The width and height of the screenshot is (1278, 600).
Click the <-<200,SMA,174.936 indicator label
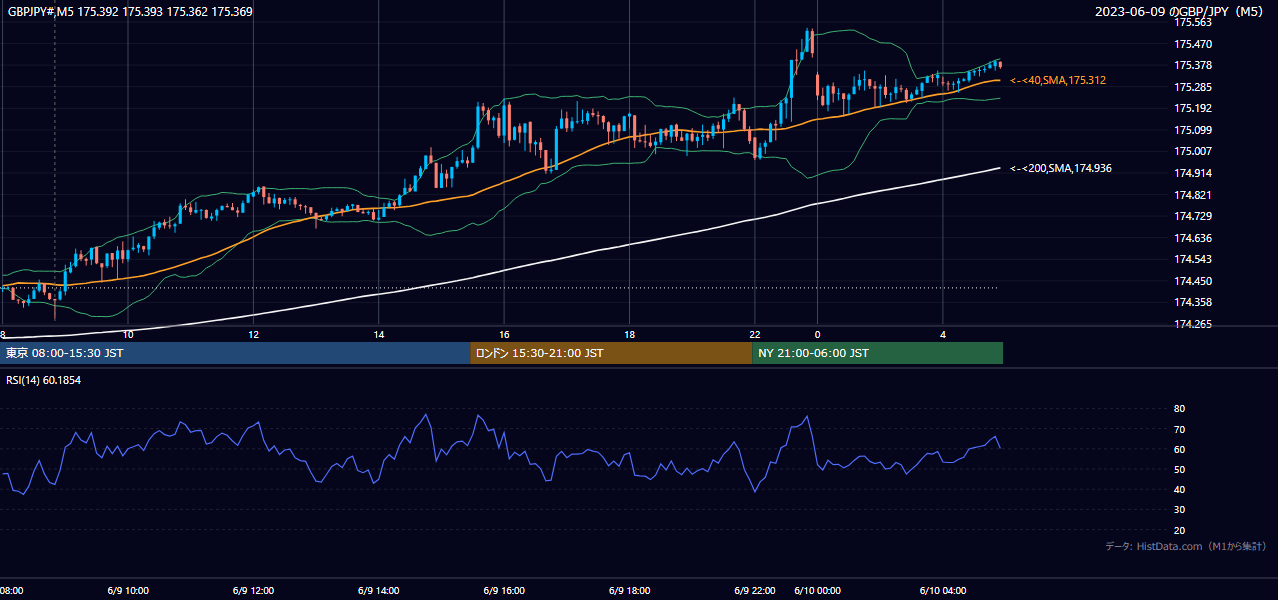[x=1061, y=168]
